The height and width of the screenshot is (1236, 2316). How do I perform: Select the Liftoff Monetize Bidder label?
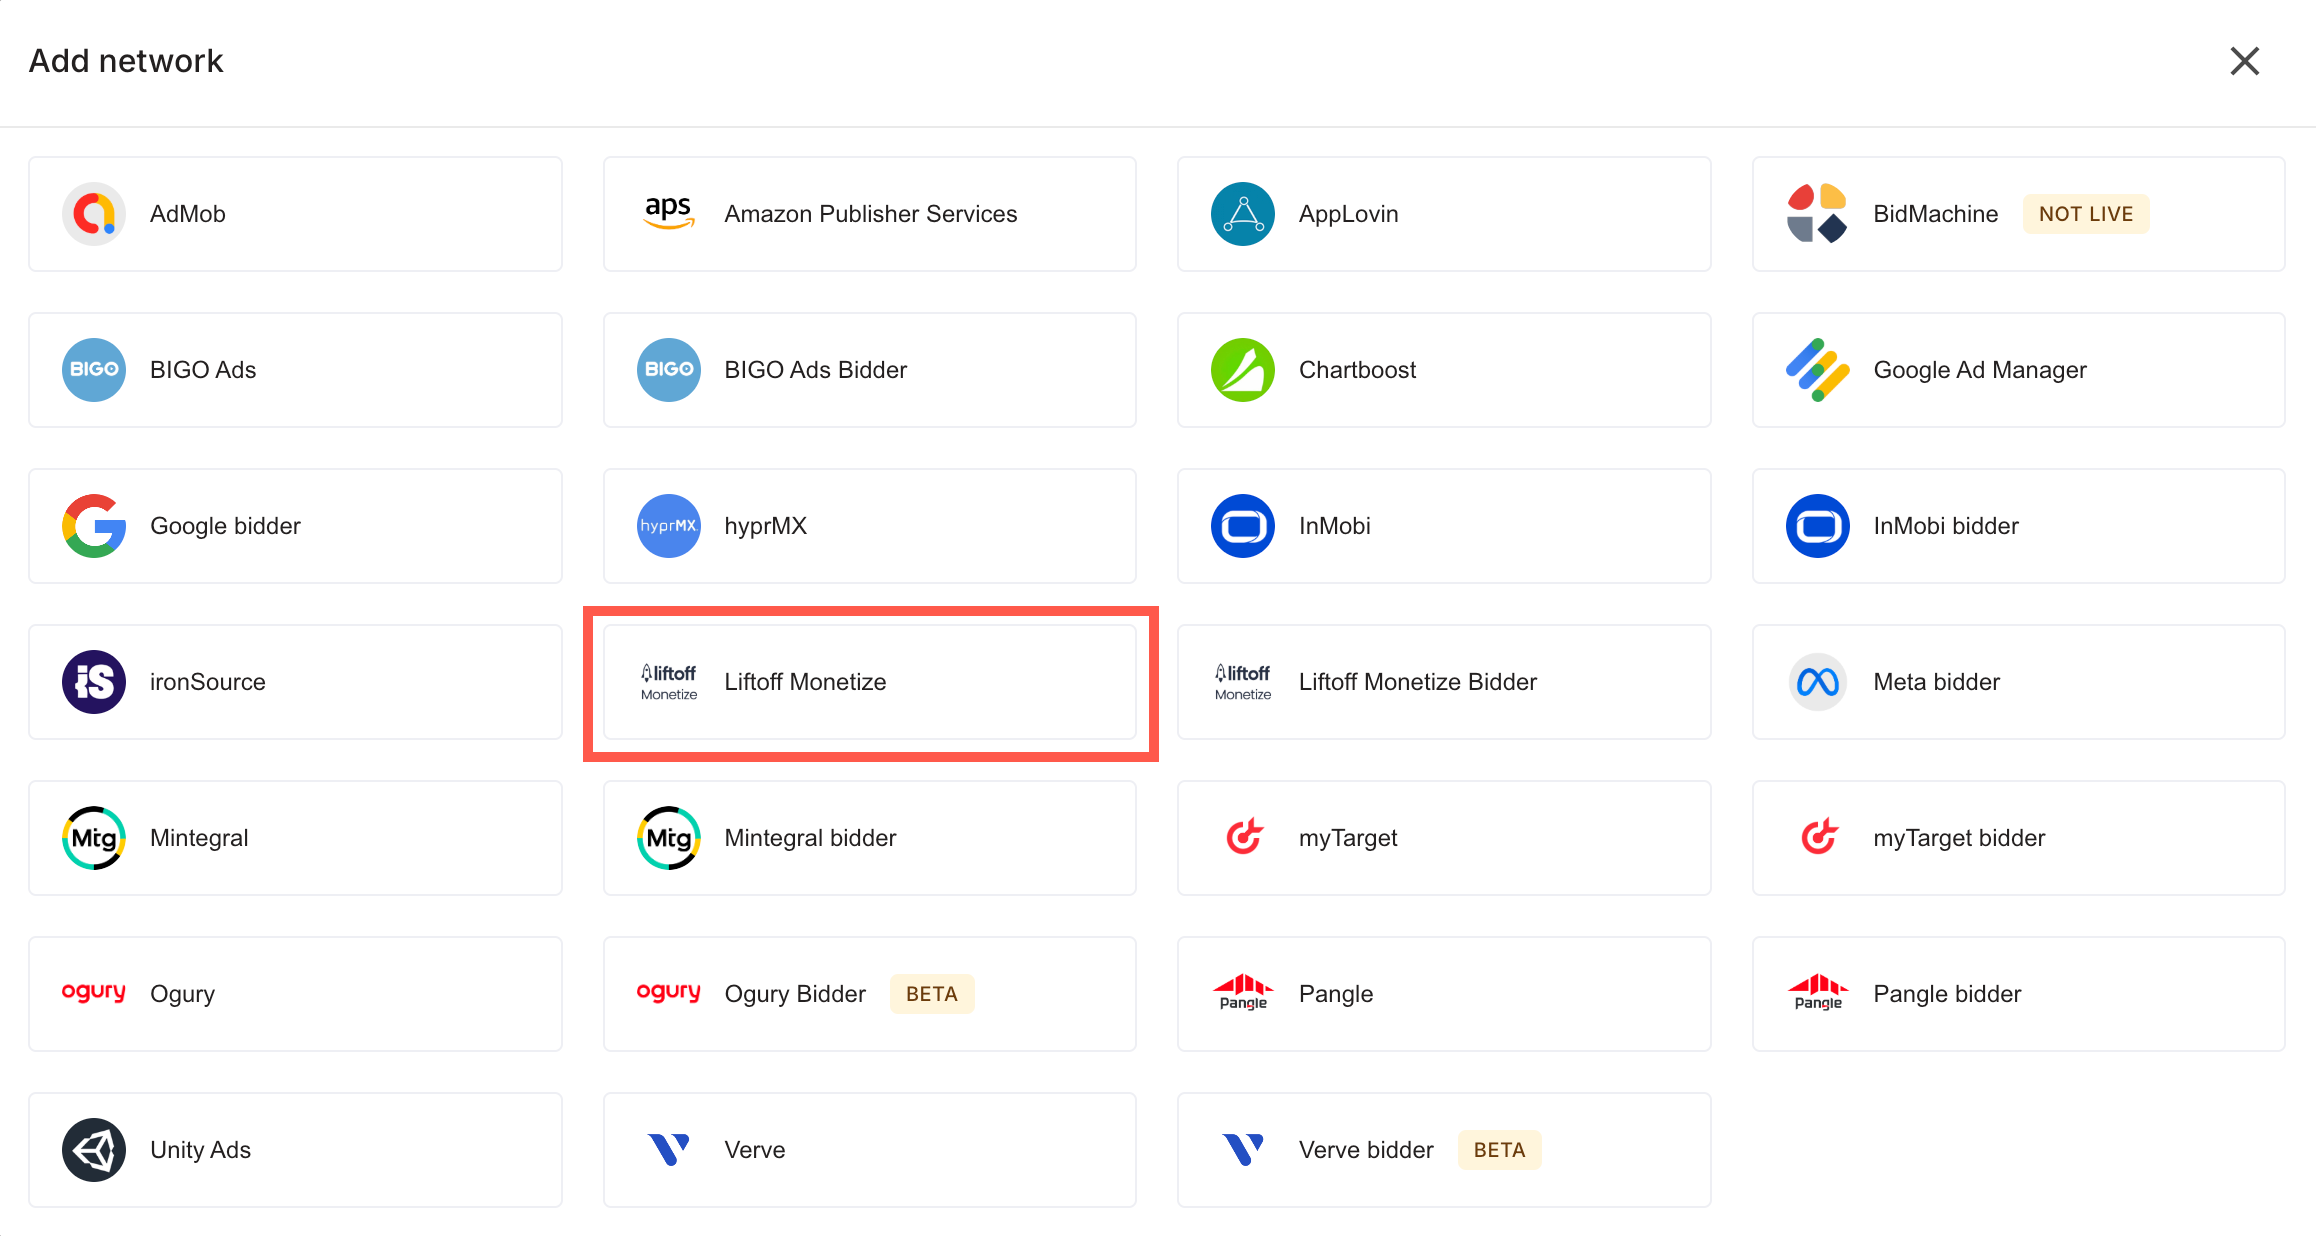click(1418, 682)
